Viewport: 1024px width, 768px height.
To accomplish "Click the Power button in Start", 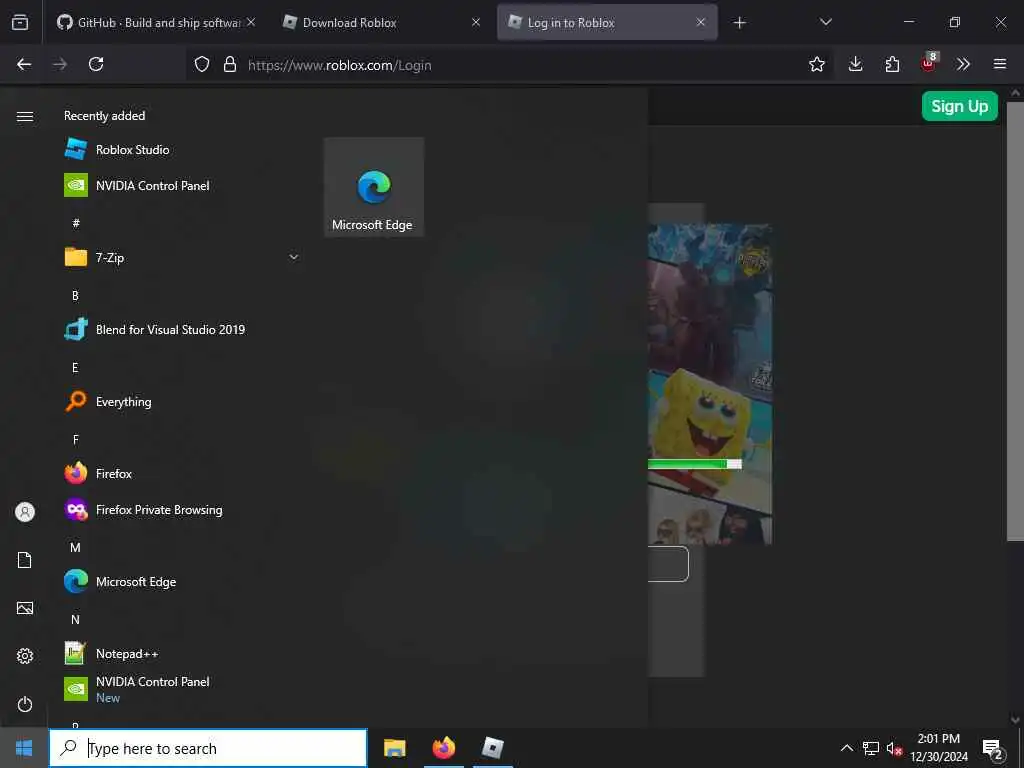I will (x=25, y=704).
